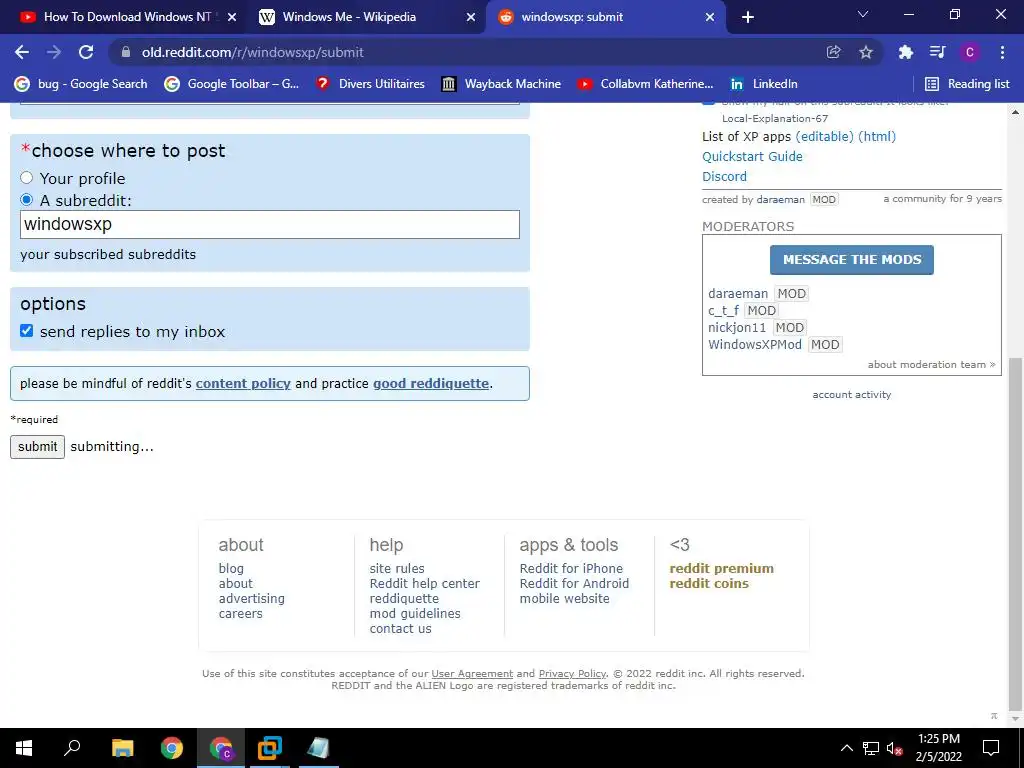This screenshot has height=768, width=1024.
Task: Open about moderation team link
Action: [931, 364]
